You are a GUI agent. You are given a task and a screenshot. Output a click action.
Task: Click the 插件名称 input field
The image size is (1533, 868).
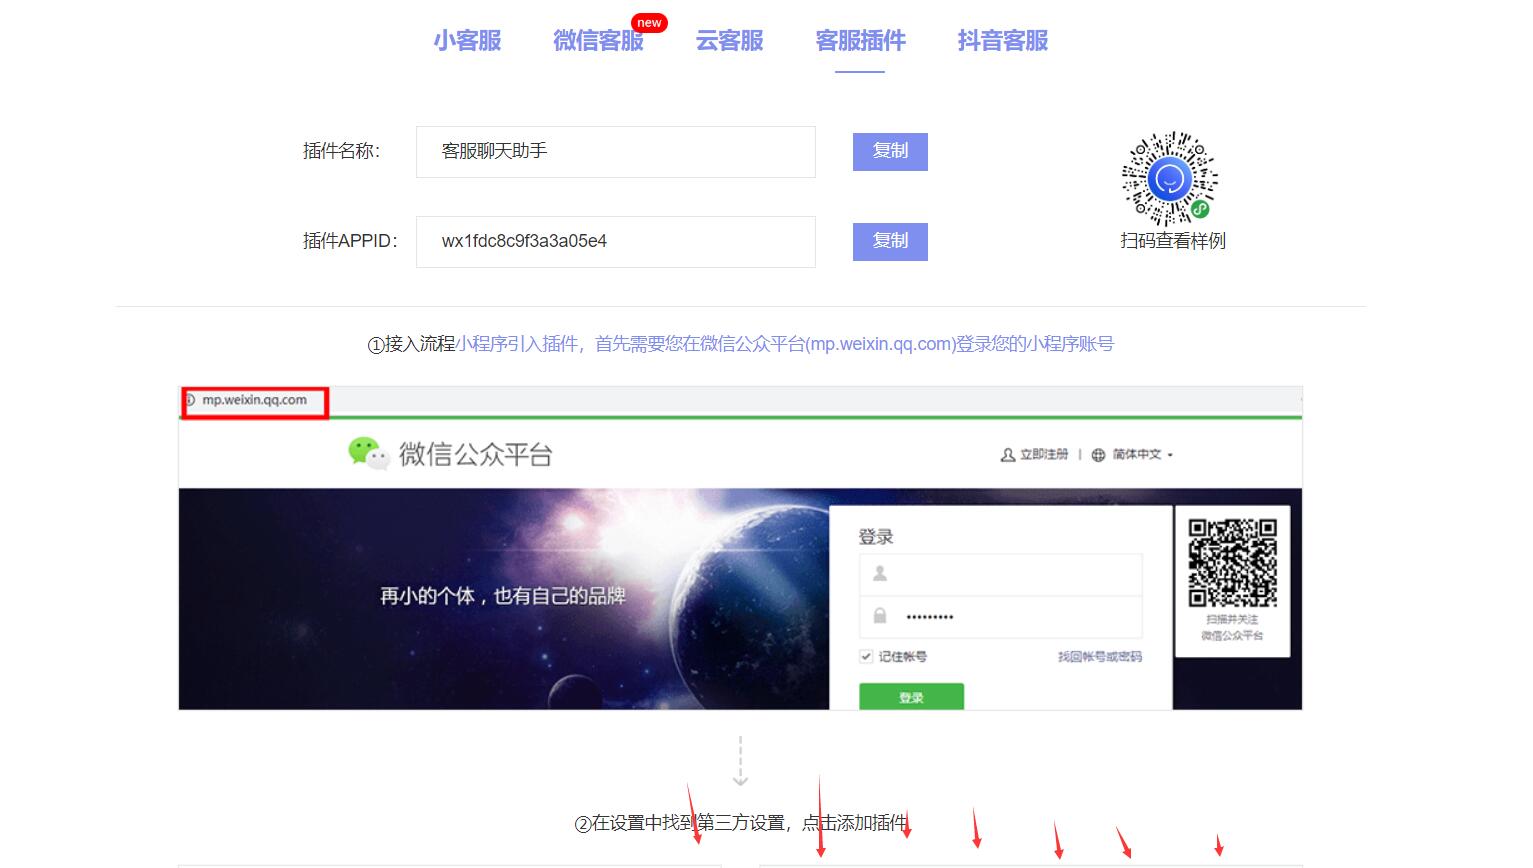[x=615, y=152]
